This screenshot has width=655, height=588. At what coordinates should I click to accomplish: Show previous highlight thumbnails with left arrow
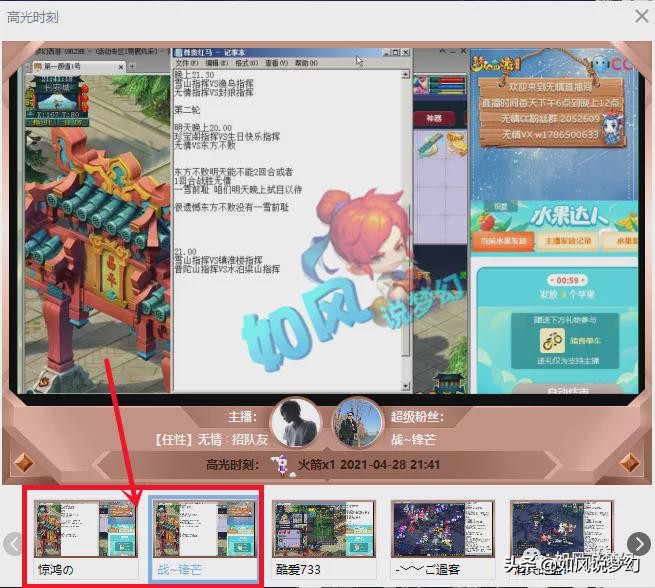(13, 544)
